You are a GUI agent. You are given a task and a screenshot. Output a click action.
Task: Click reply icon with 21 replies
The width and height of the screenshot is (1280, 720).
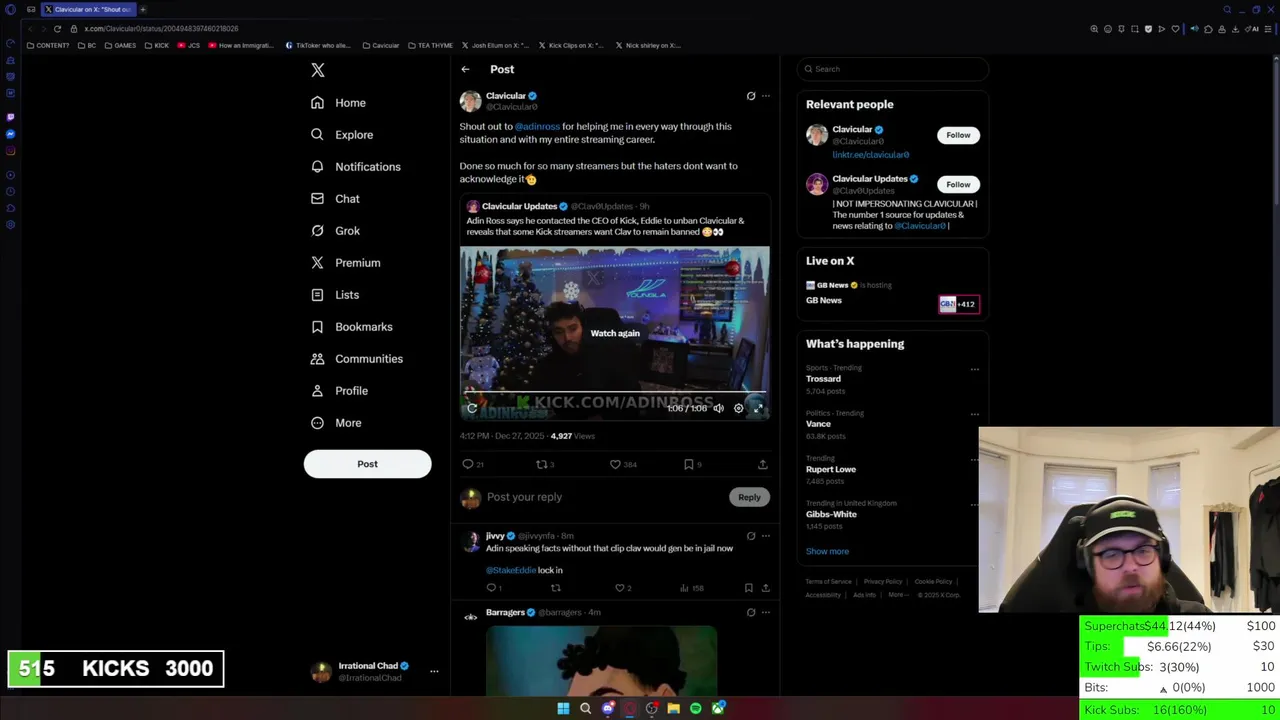point(468,464)
